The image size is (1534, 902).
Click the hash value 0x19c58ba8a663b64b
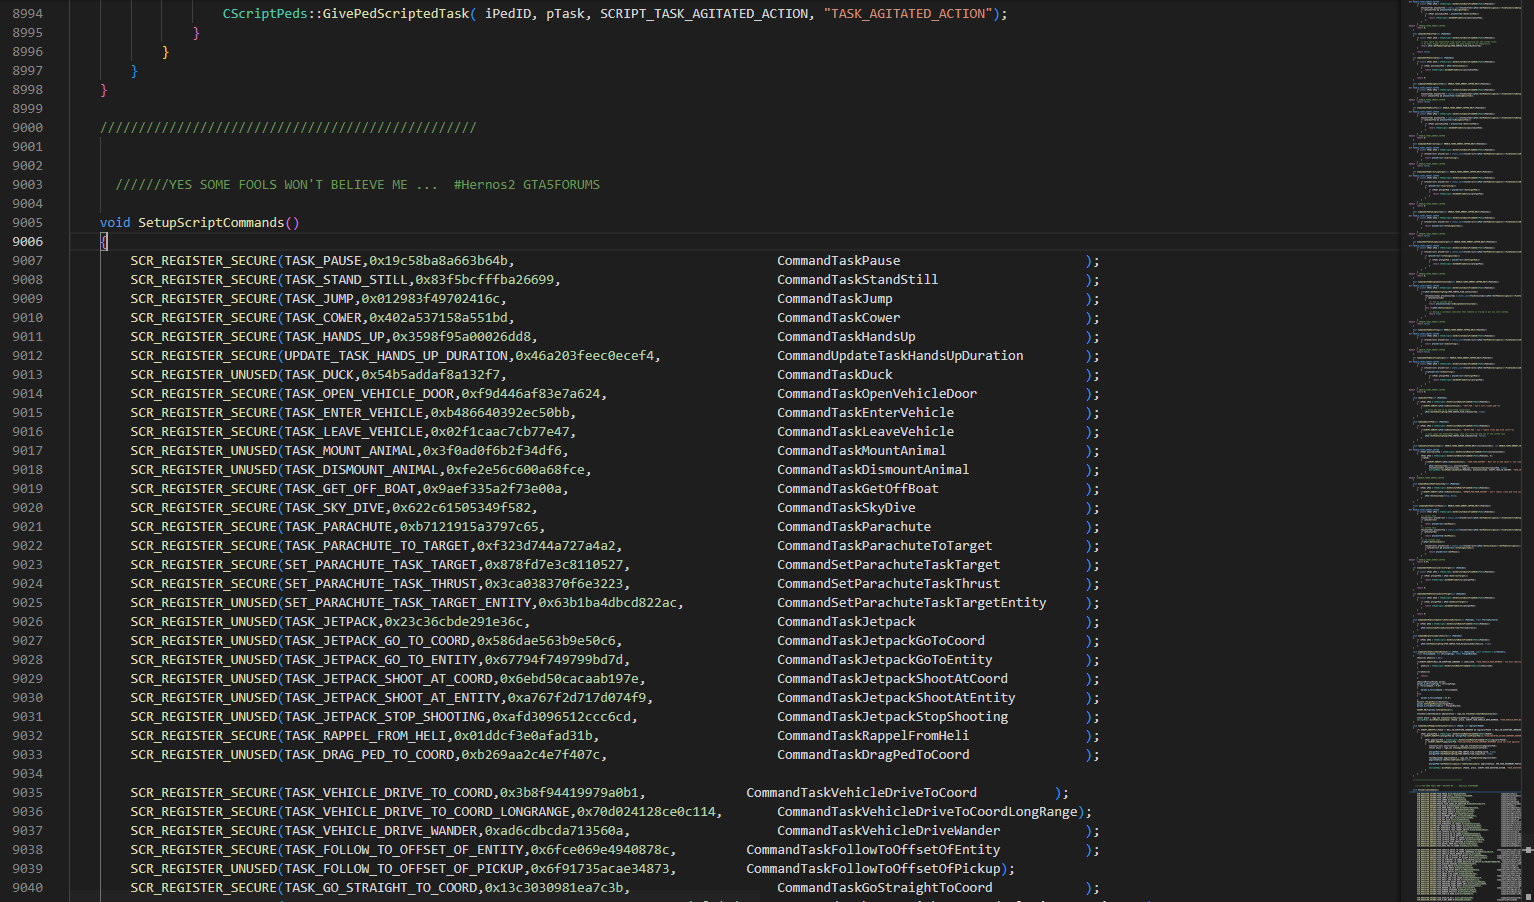click(438, 261)
